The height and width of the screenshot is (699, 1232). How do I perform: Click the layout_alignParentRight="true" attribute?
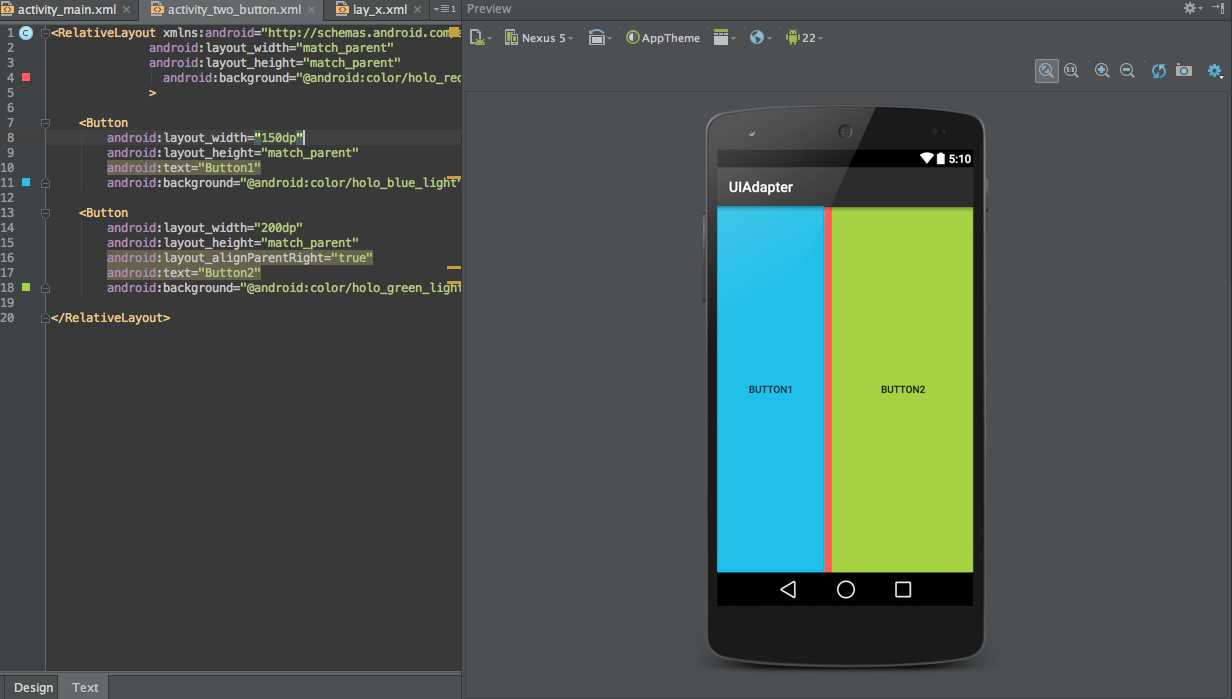click(239, 258)
